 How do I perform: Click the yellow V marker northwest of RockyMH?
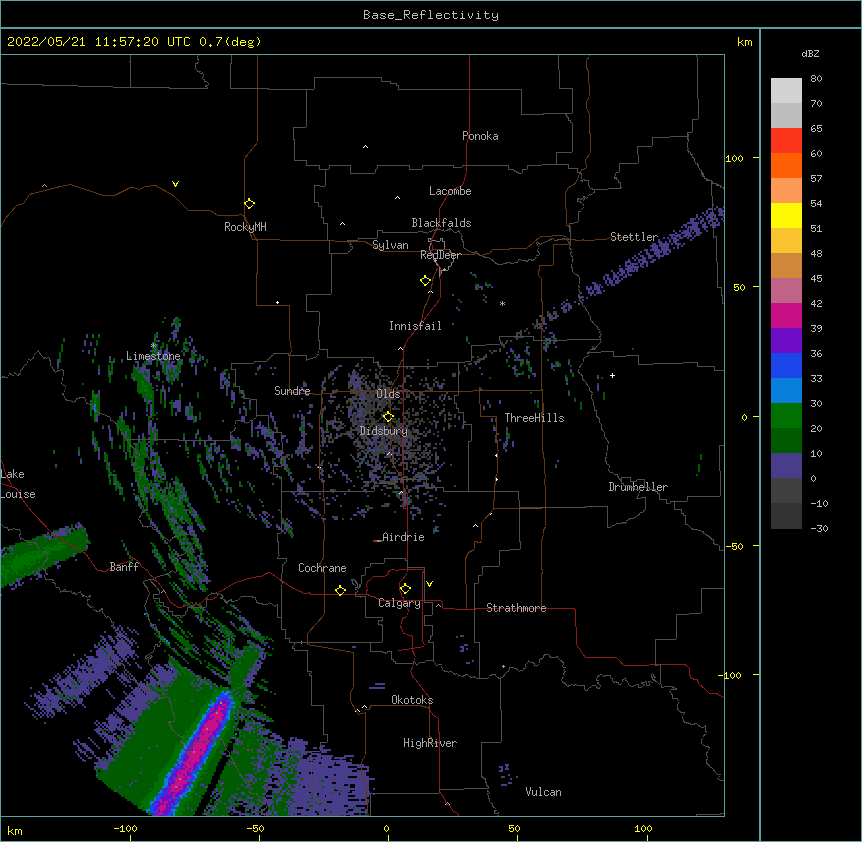(x=175, y=184)
